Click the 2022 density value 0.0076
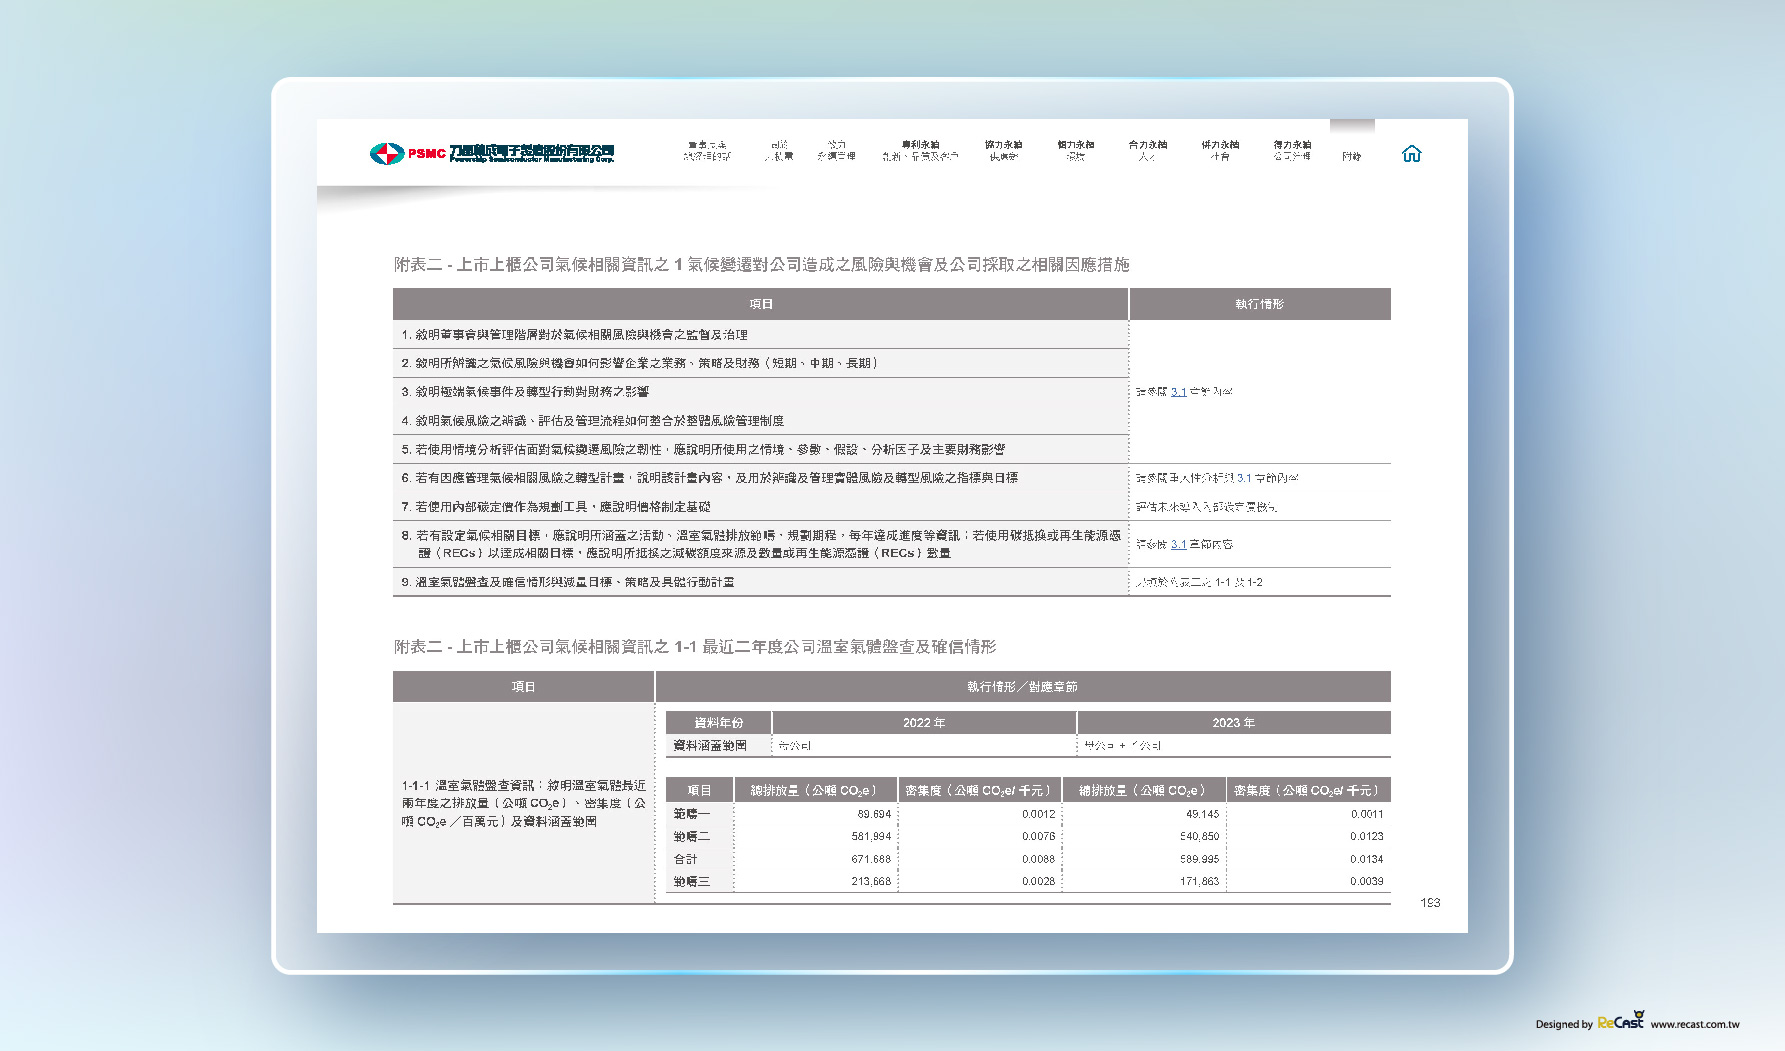The height and width of the screenshot is (1051, 1785). point(1038,837)
